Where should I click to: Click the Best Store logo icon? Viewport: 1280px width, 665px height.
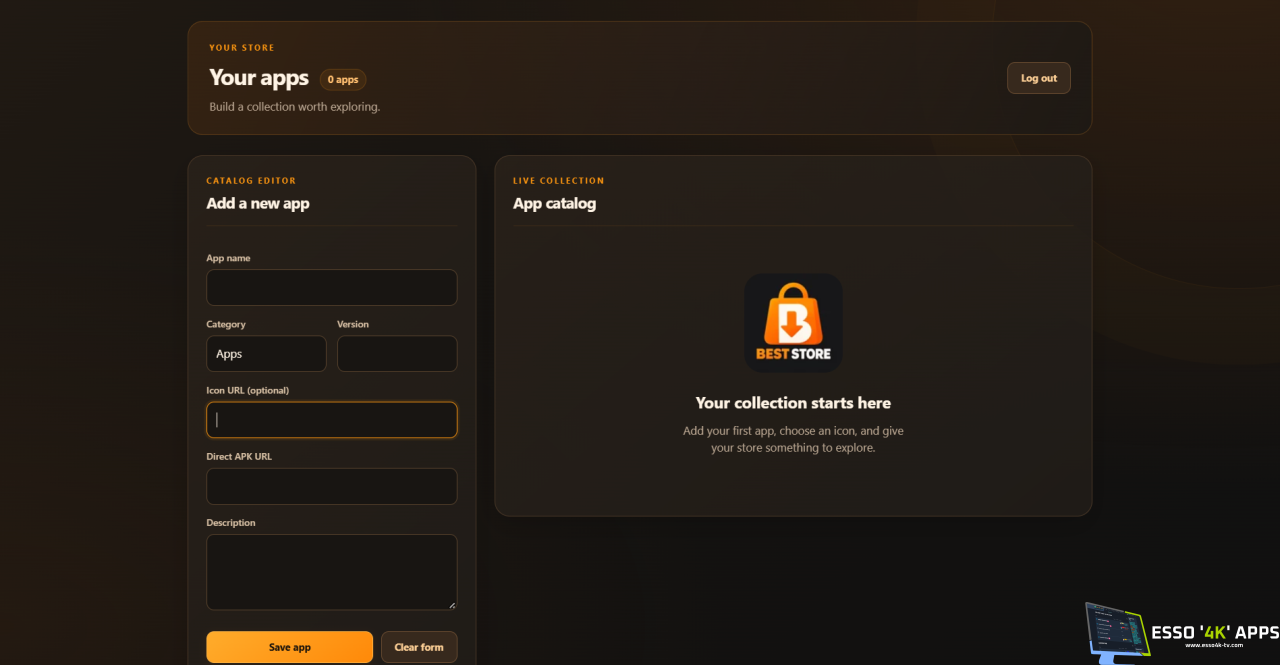[793, 323]
